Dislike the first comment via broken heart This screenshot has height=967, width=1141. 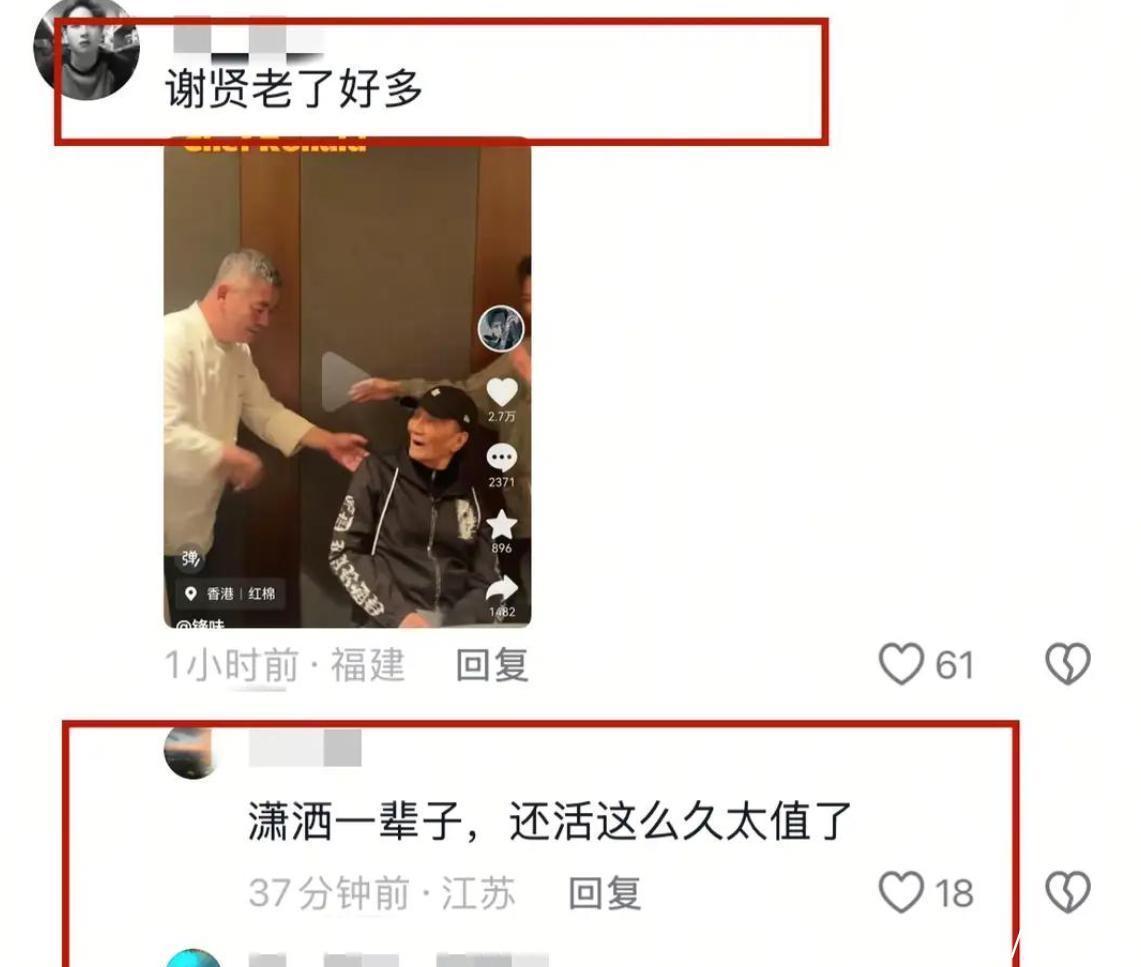click(1068, 664)
